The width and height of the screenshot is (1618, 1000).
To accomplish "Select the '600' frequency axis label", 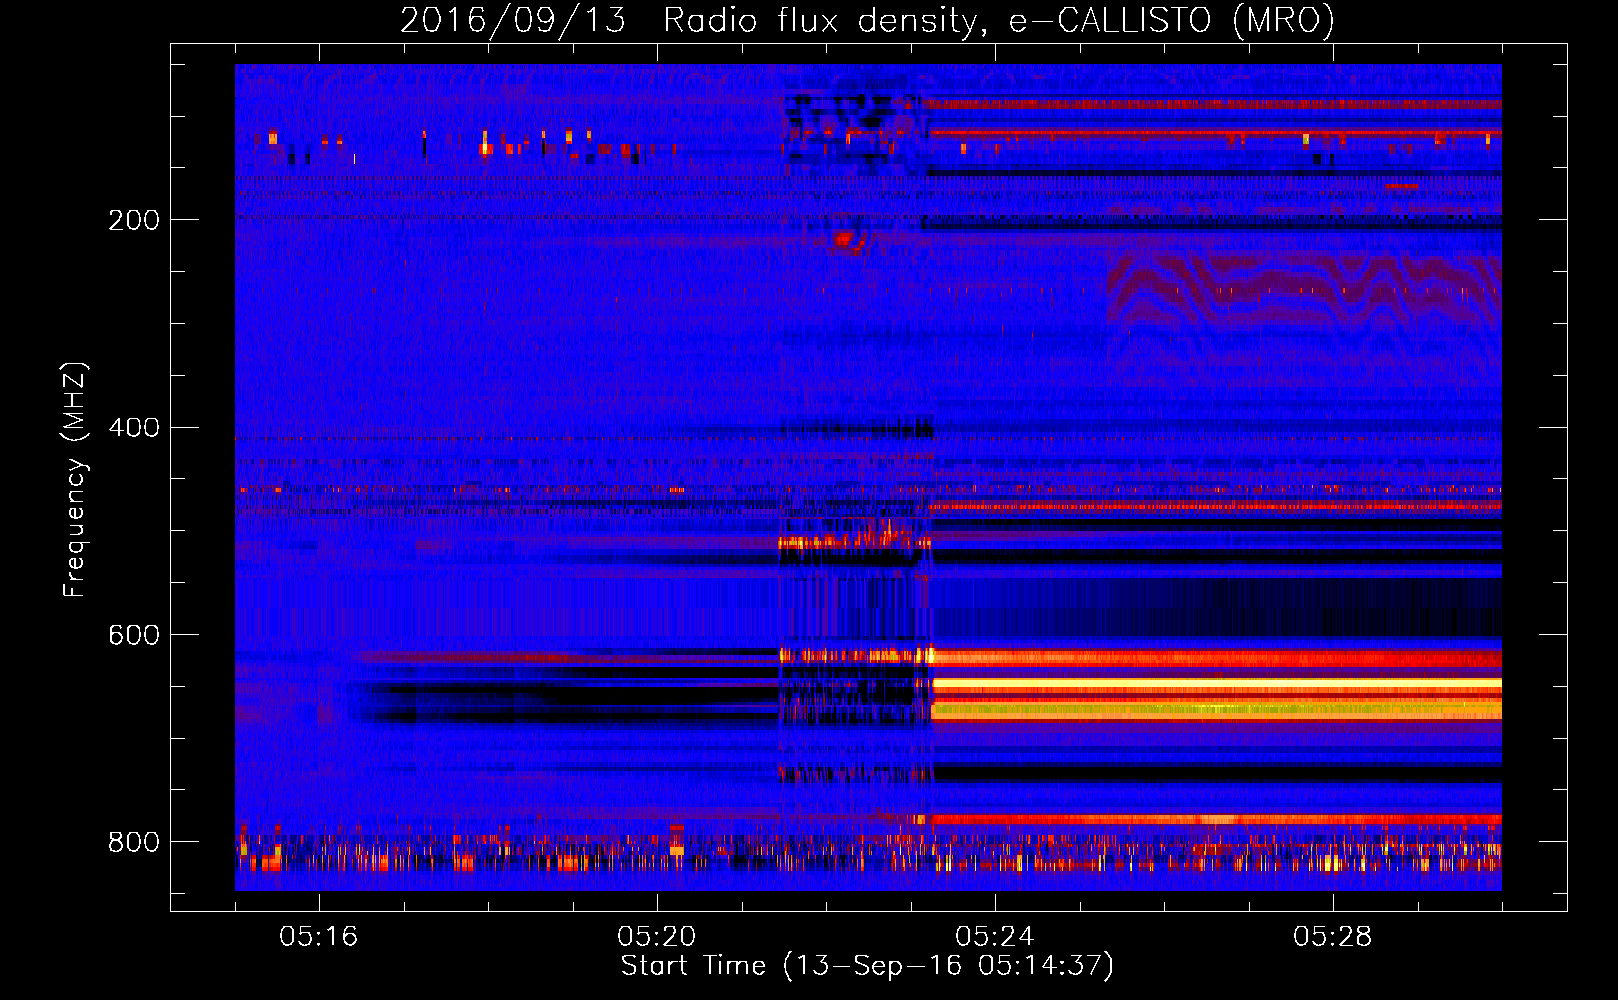I will pos(134,636).
